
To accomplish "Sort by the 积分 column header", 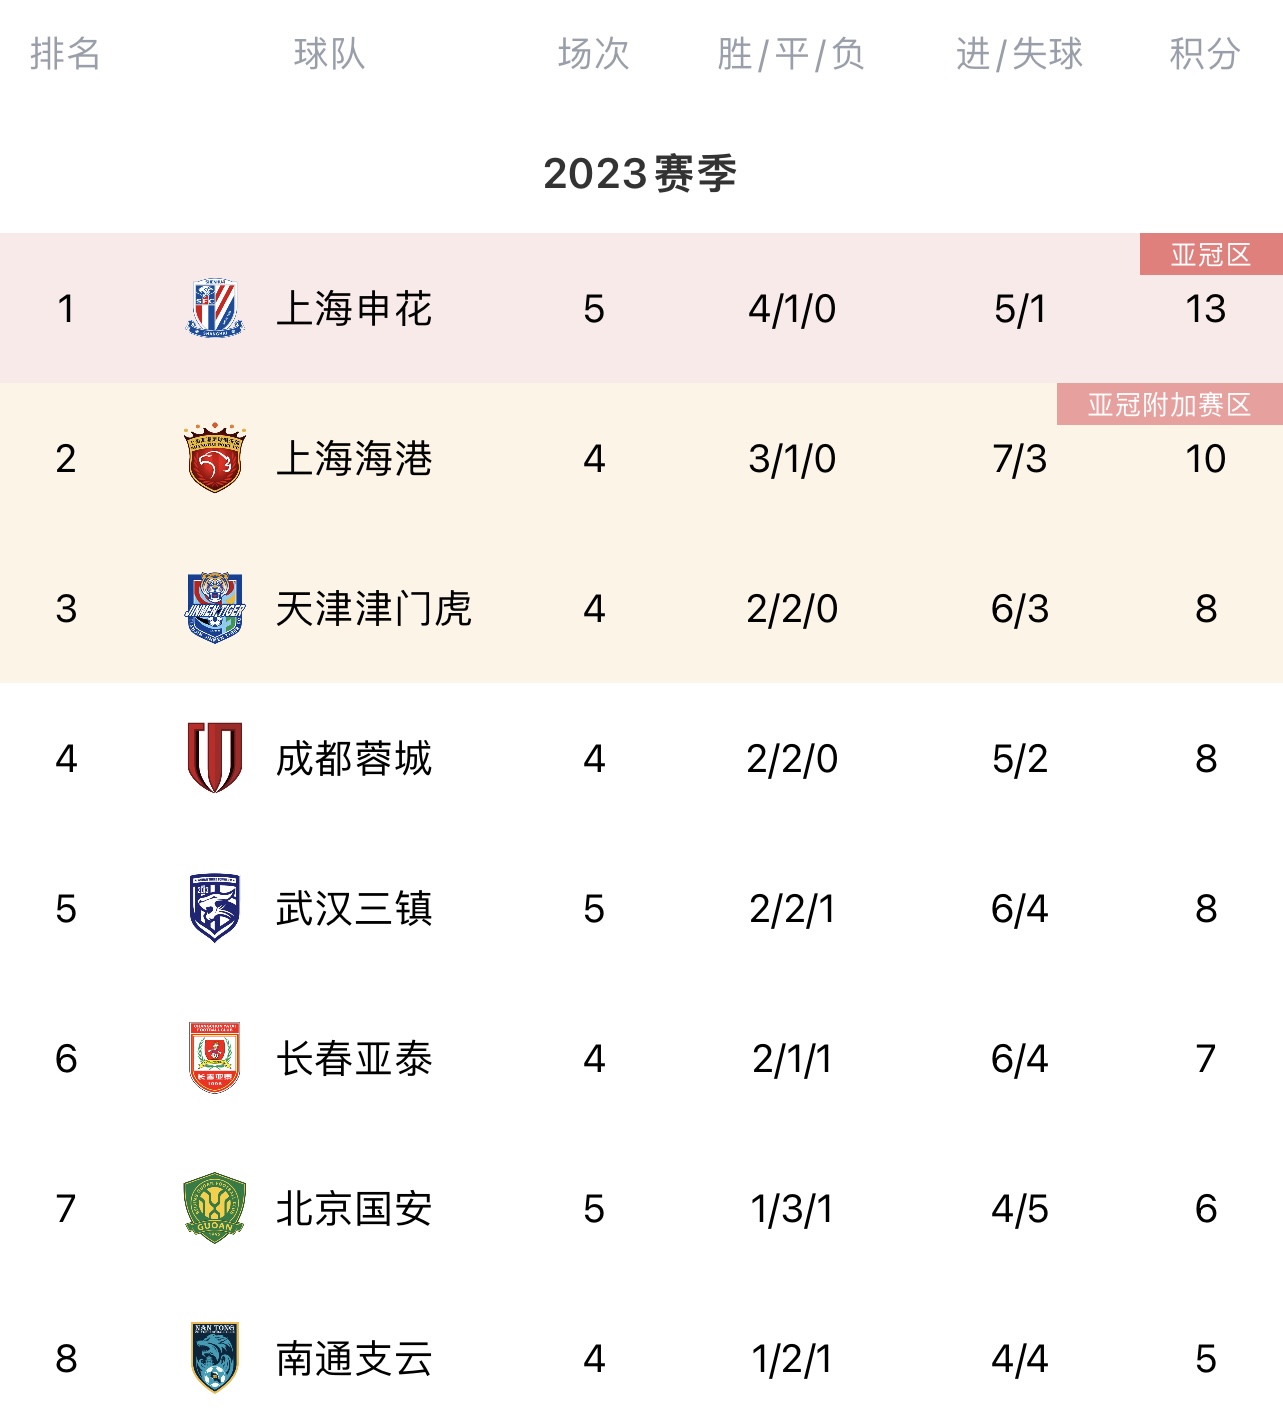I will (x=1205, y=54).
